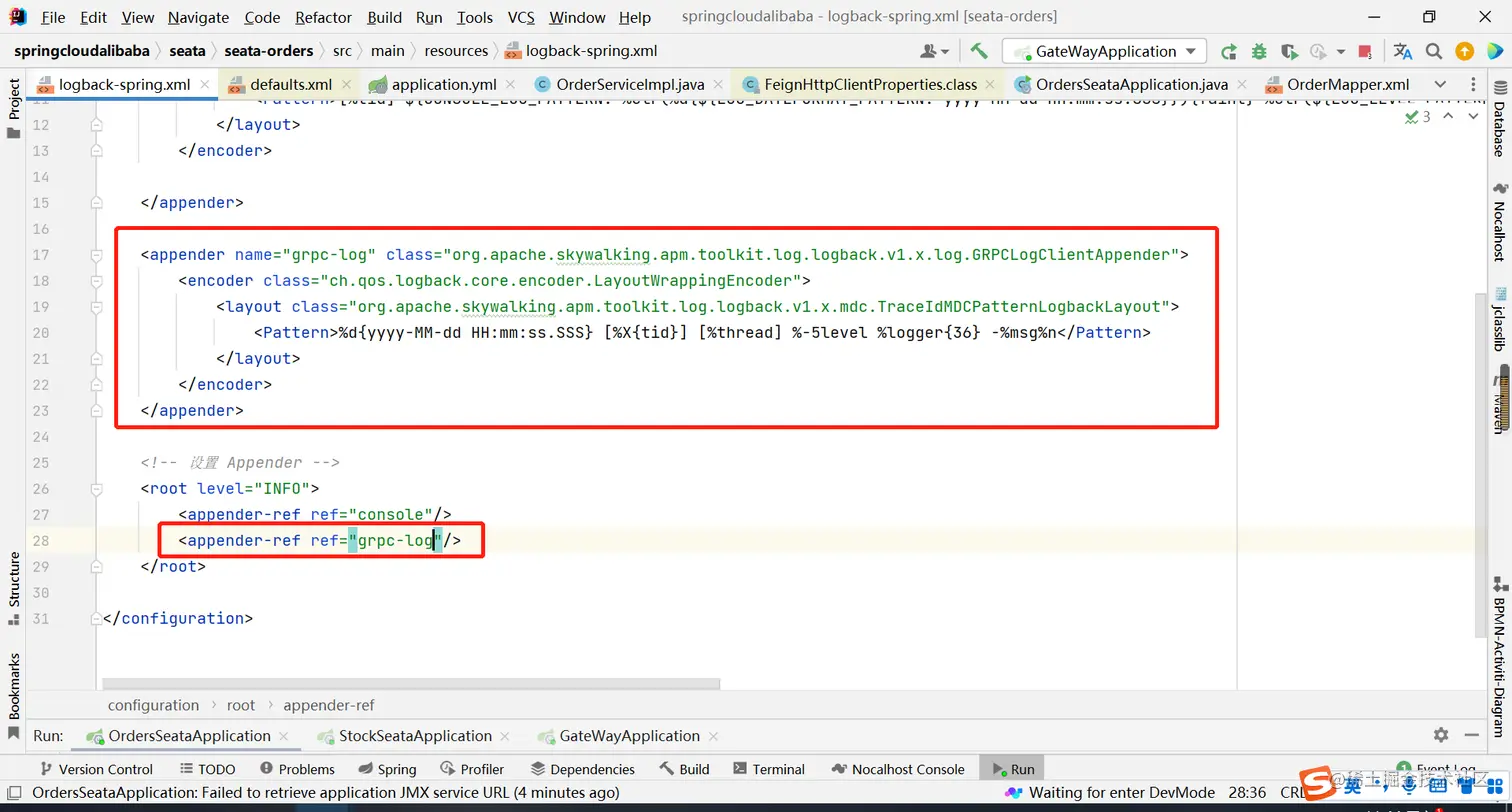Click springcloudalibaba breadcrumb in navigation bar
This screenshot has width=1512, height=812.
82,51
